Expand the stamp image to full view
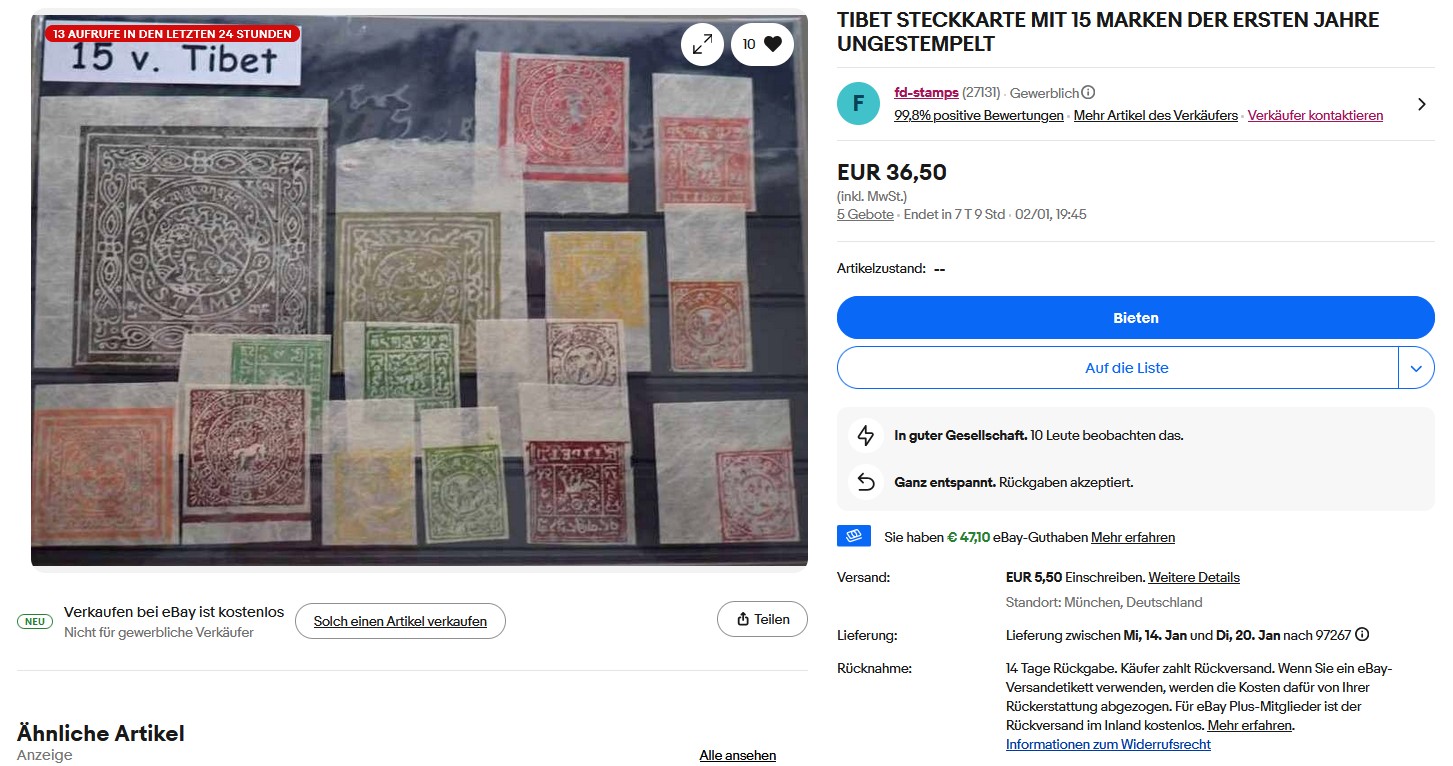Screen dimensions: 1453x766 click(x=702, y=44)
